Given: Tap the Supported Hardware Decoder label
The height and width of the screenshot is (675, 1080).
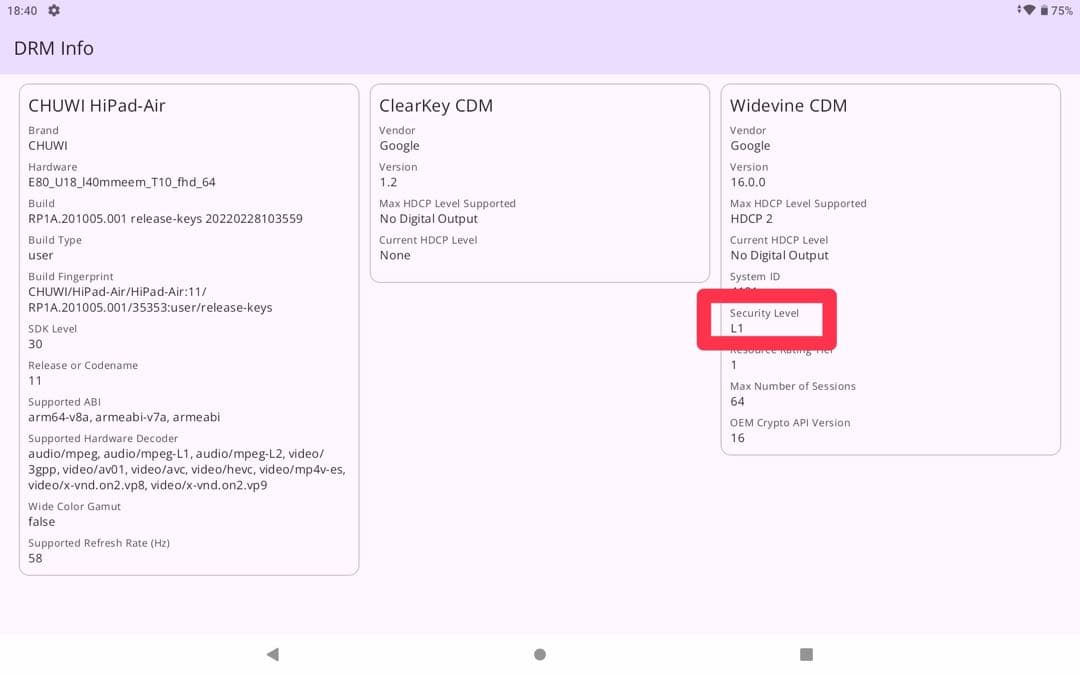Looking at the screenshot, I should [x=103, y=438].
